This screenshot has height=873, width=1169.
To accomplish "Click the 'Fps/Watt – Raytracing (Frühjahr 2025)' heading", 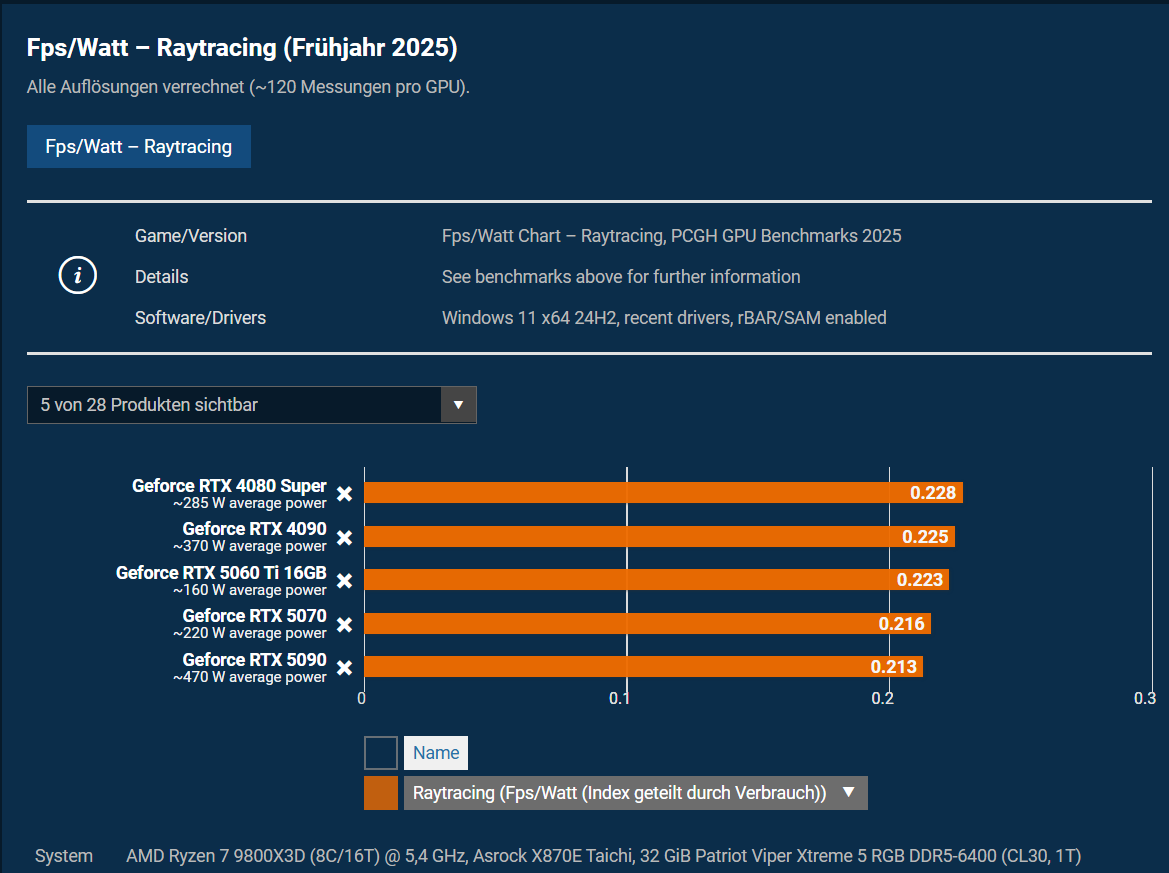I will click(242, 48).
